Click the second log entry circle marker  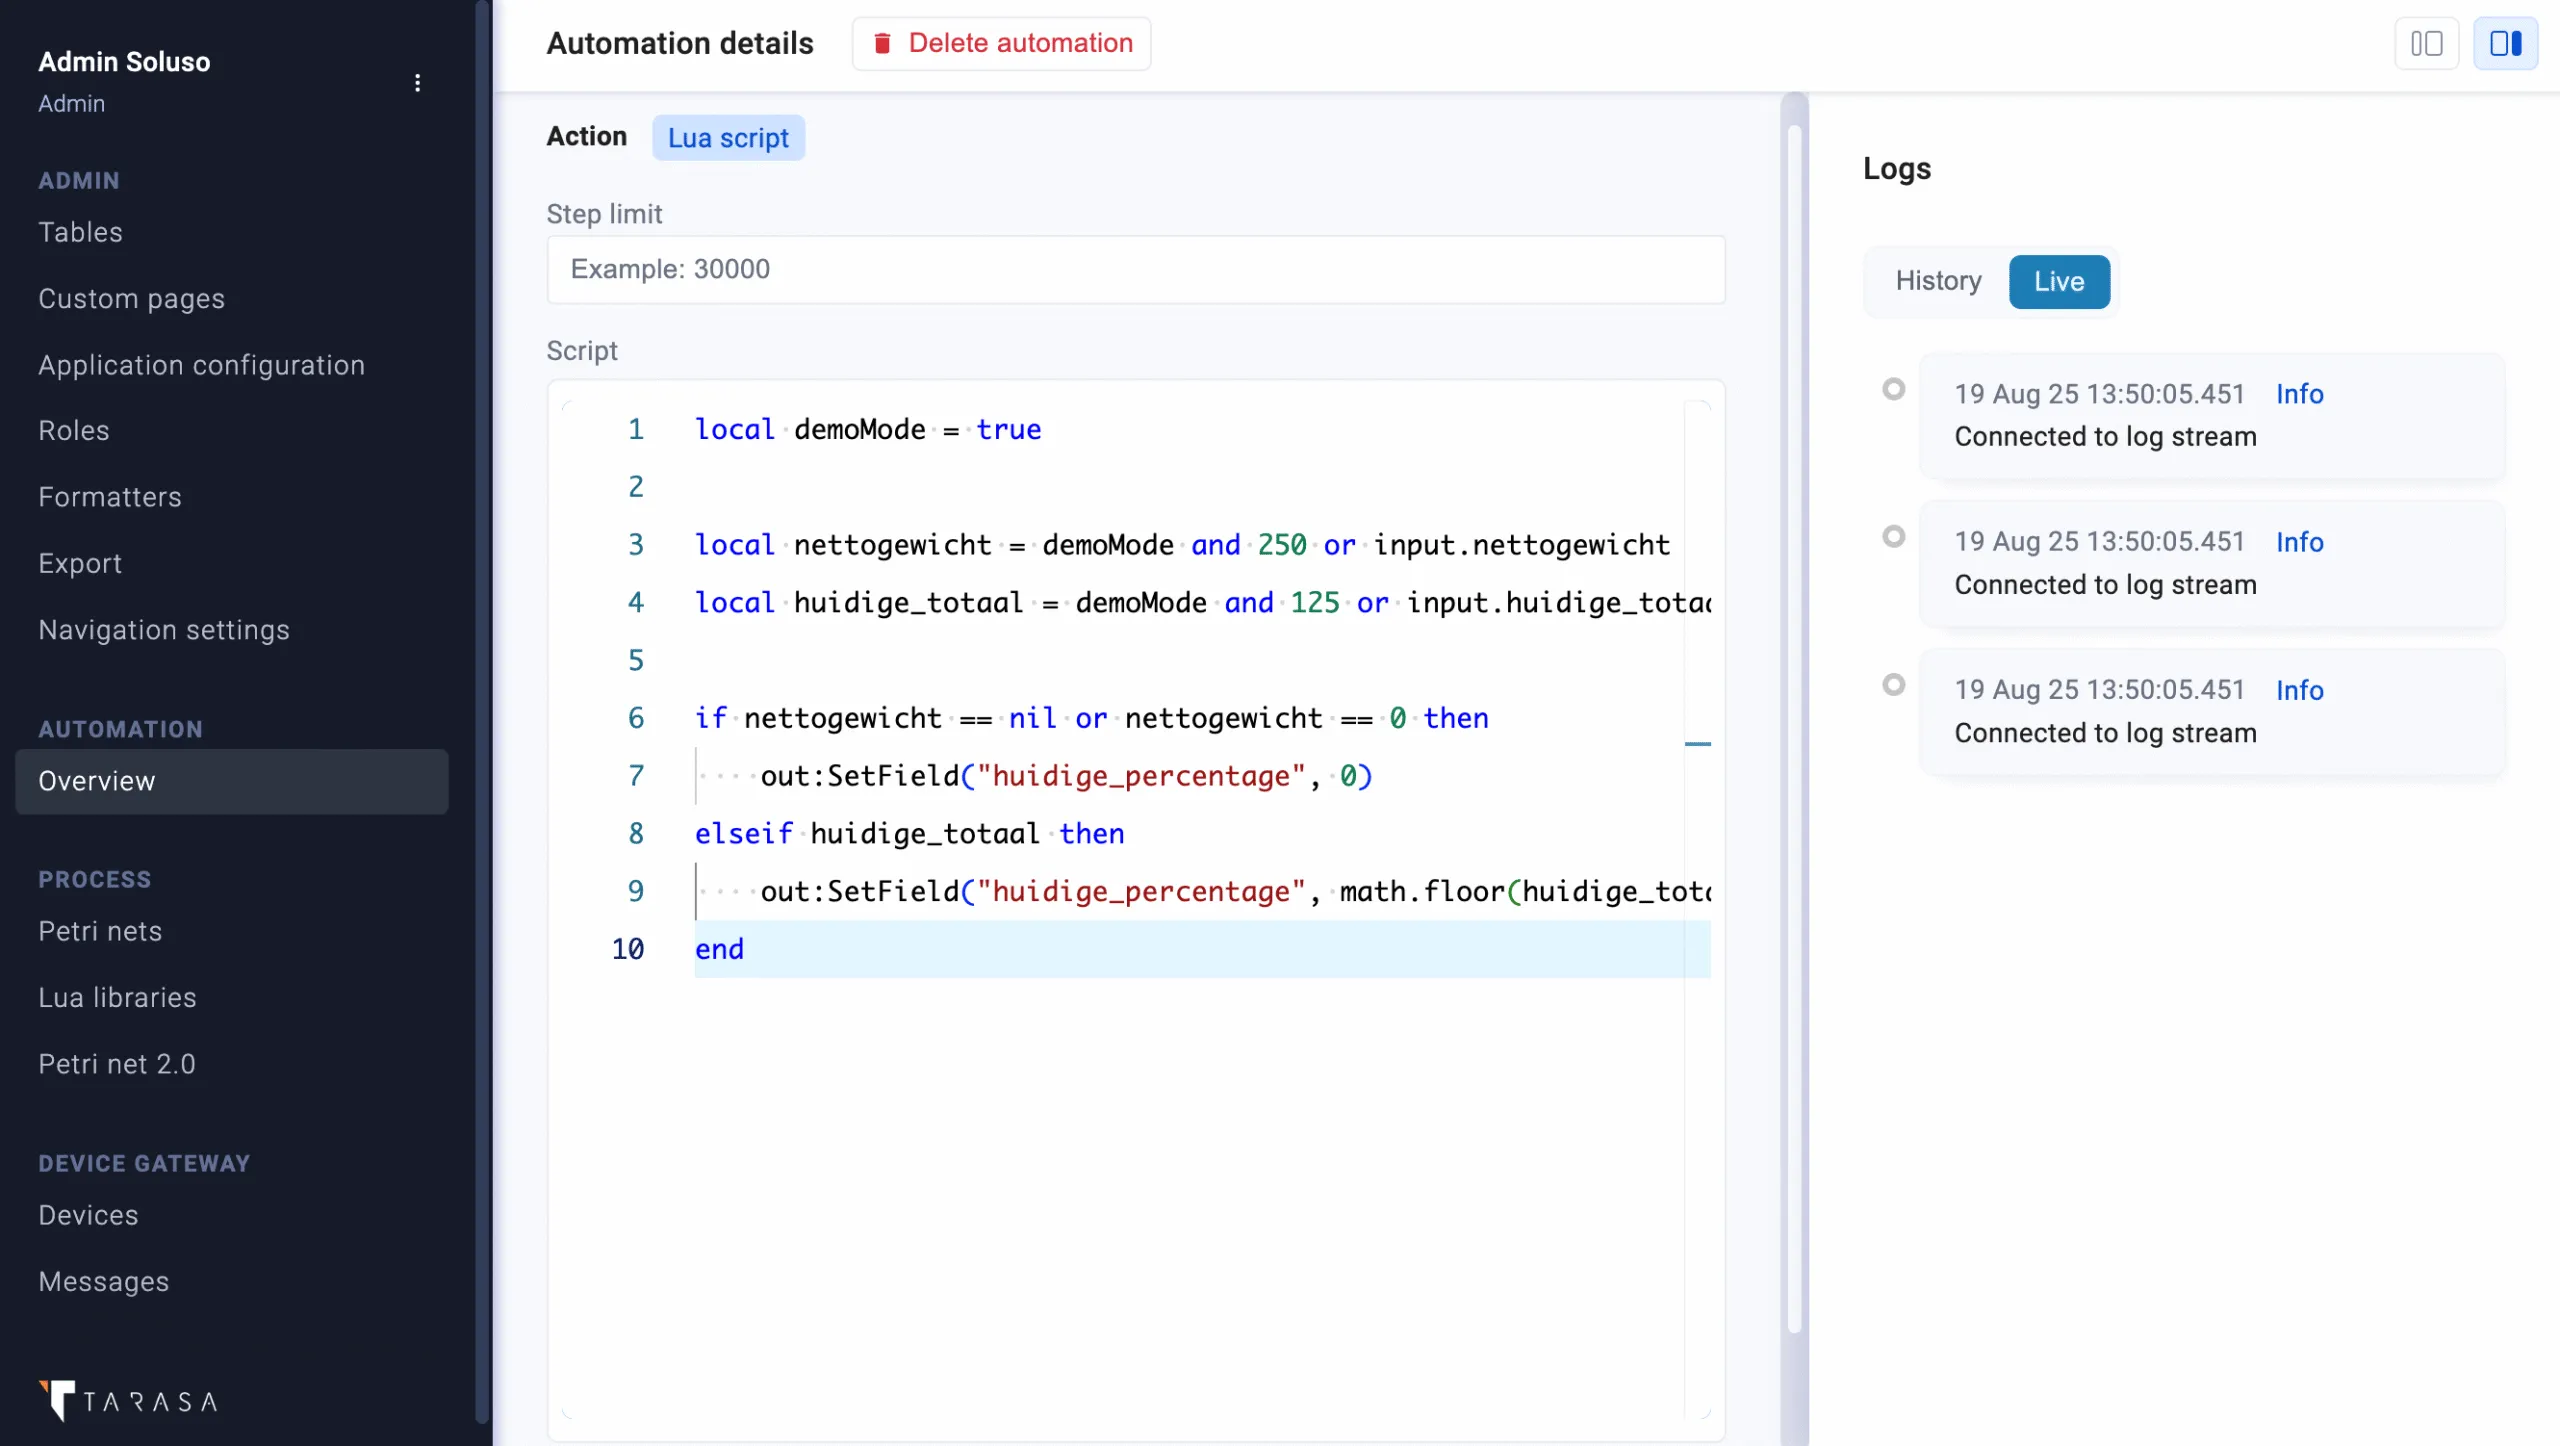click(1893, 537)
